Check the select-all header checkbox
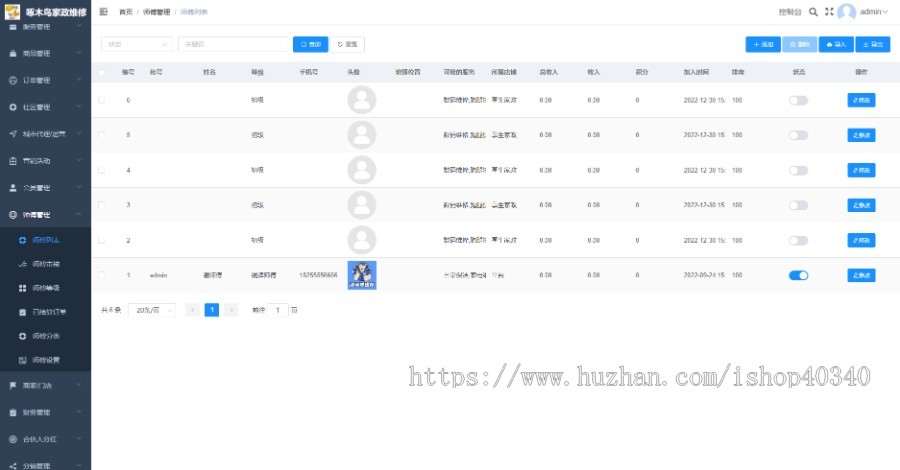The width and height of the screenshot is (900, 470). [x=102, y=72]
